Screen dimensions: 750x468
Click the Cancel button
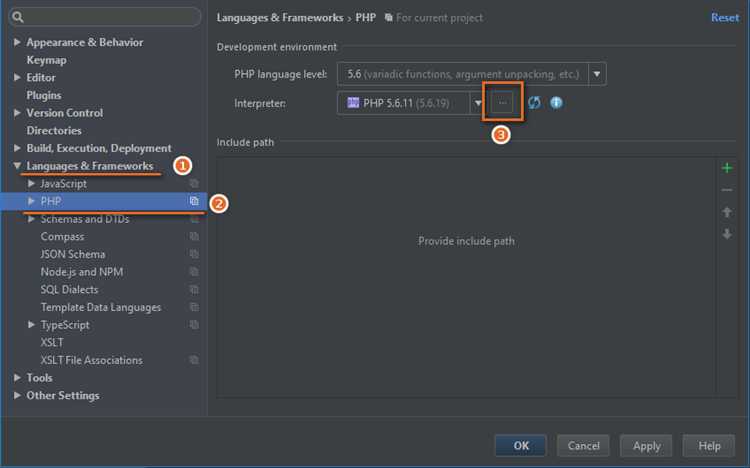click(x=584, y=446)
